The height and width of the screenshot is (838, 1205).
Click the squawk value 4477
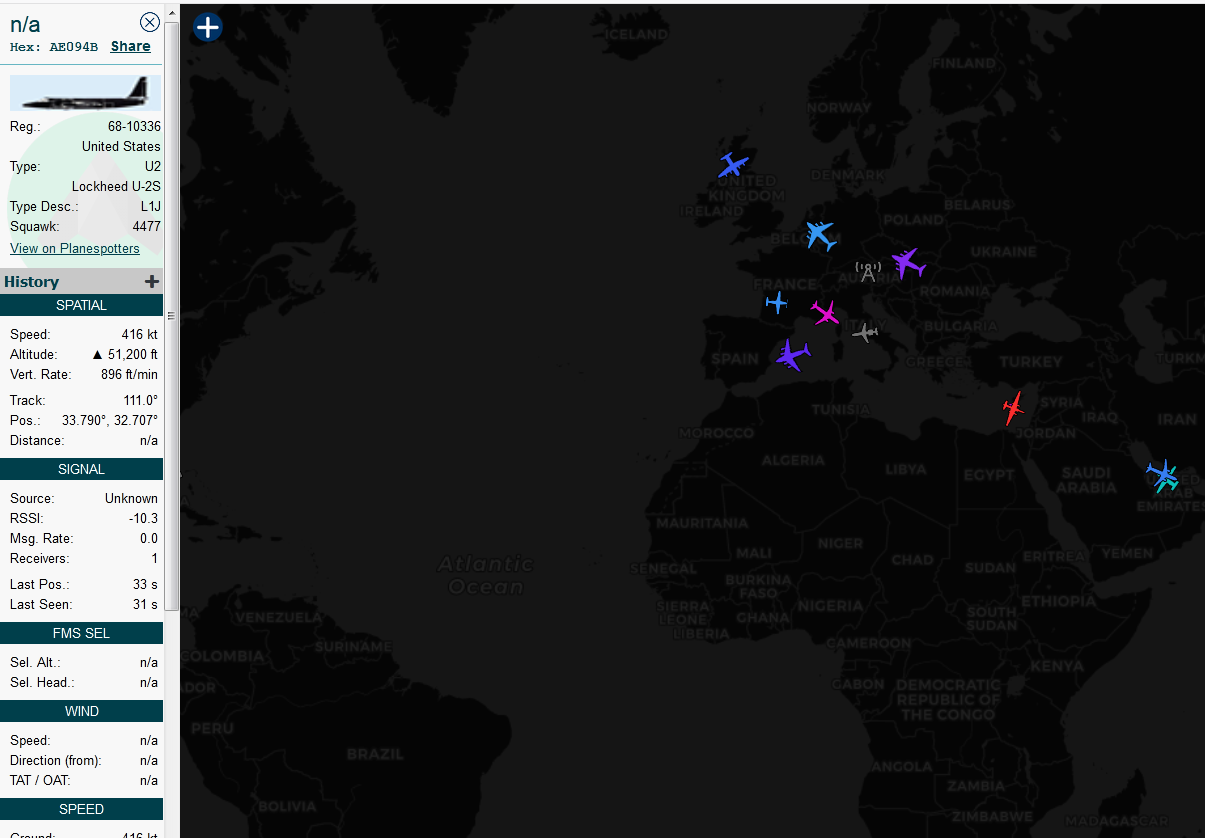(146, 226)
